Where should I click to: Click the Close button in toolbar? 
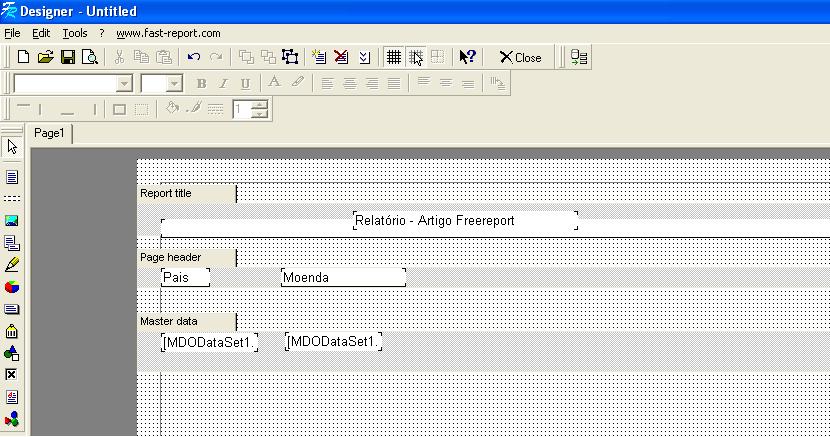pos(520,57)
